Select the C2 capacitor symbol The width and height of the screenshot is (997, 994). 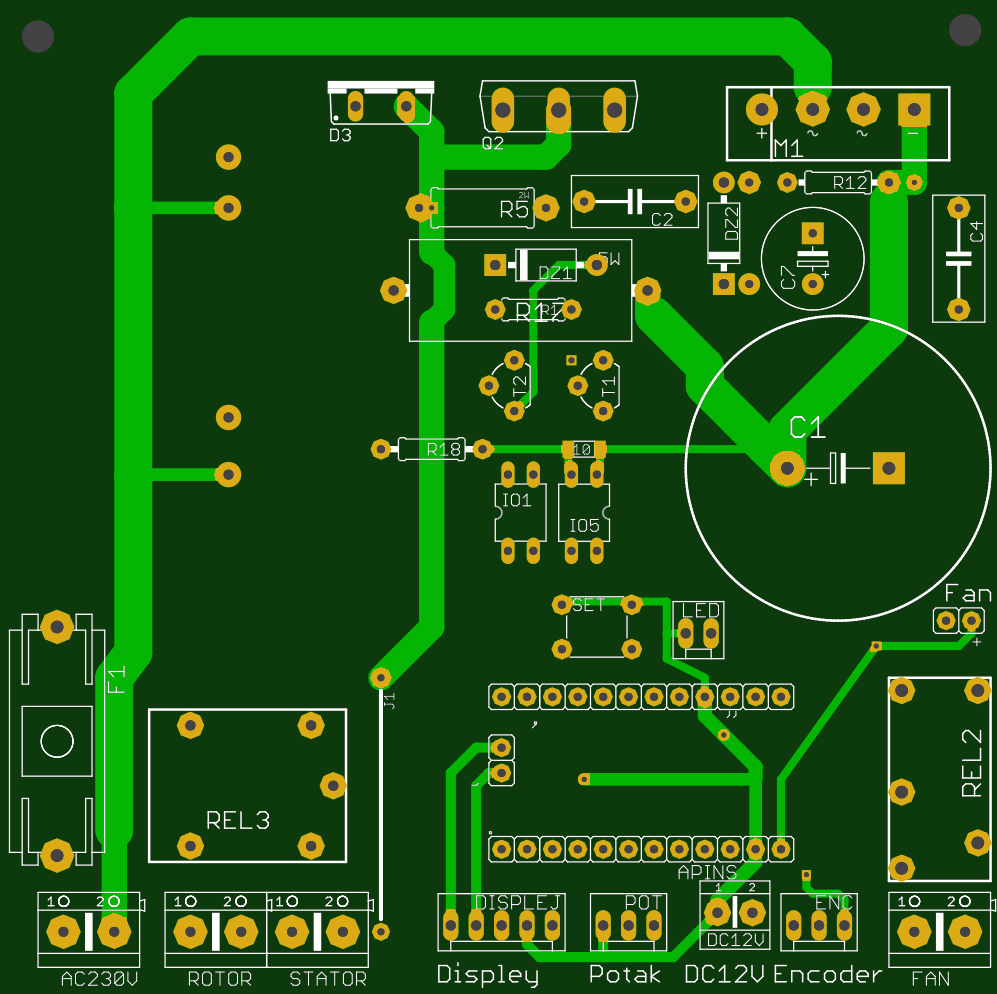coord(633,202)
